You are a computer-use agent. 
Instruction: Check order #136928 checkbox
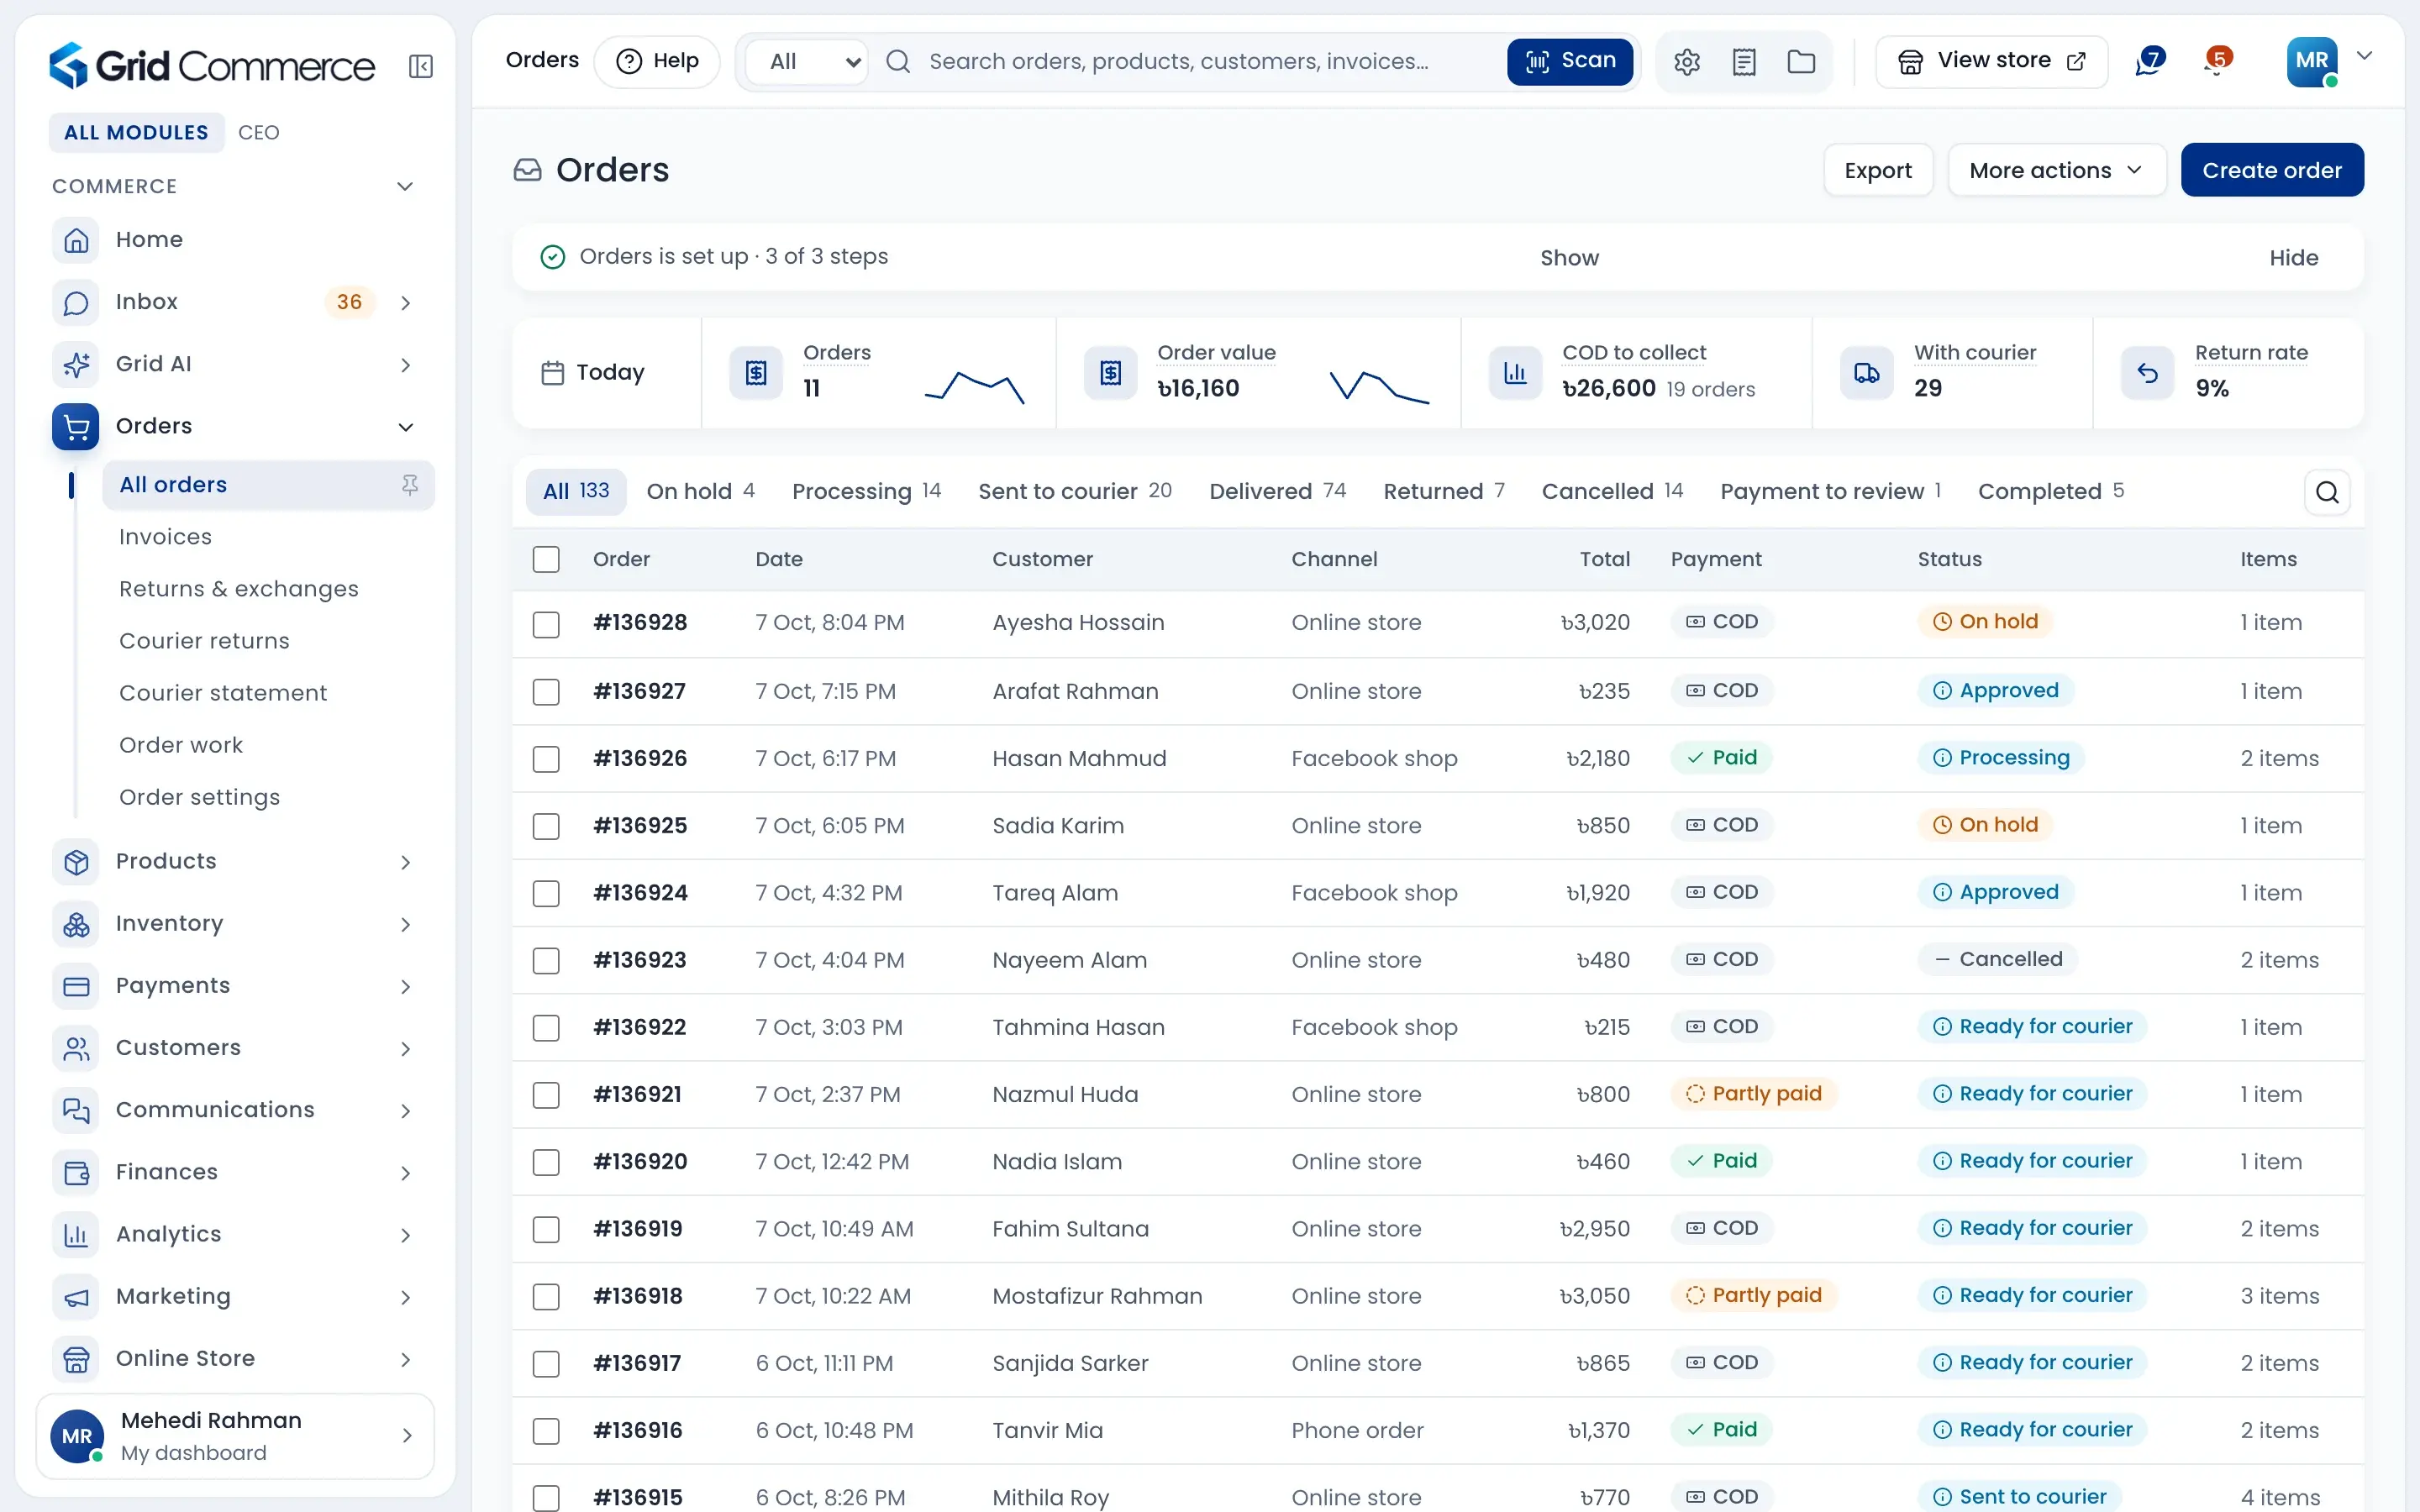click(546, 624)
